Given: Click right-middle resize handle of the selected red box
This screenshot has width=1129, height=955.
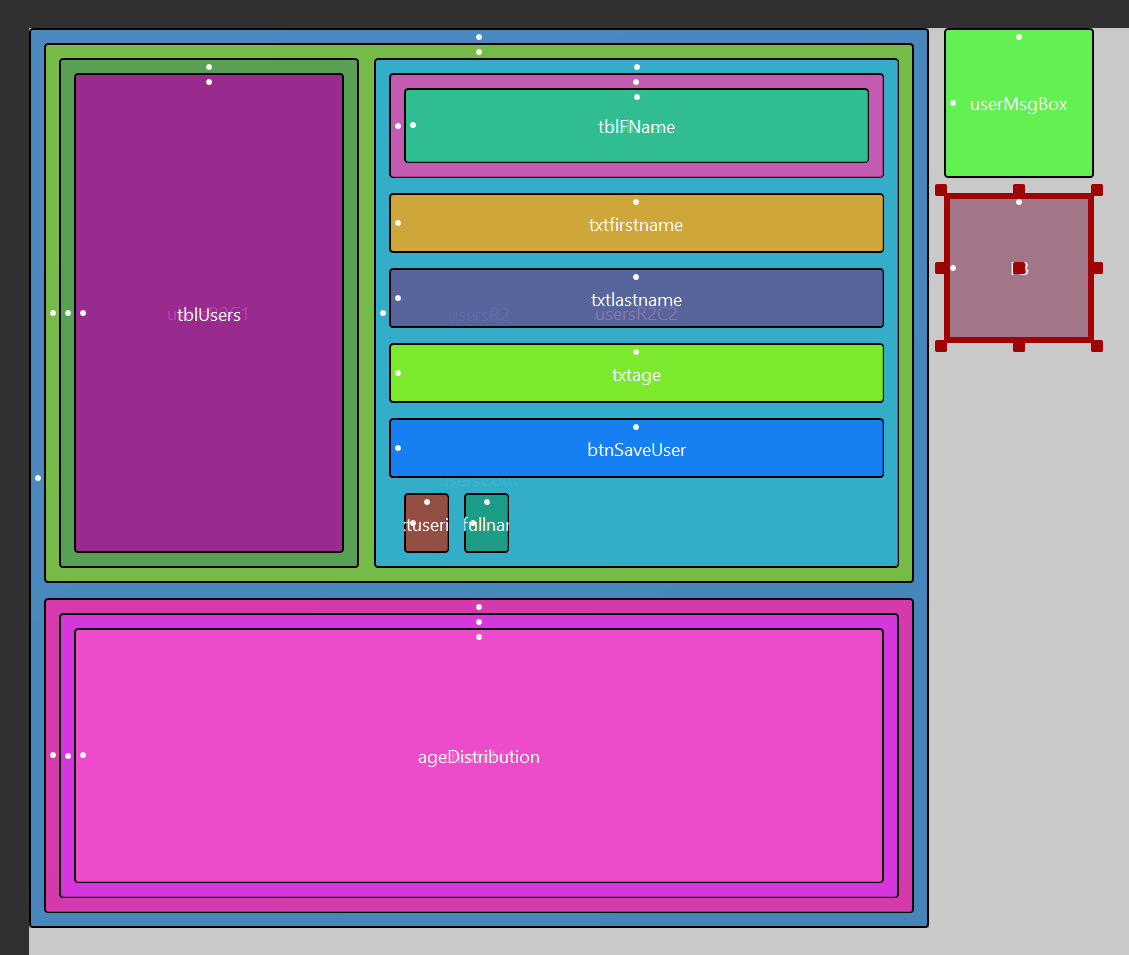Looking at the screenshot, I should 1097,268.
